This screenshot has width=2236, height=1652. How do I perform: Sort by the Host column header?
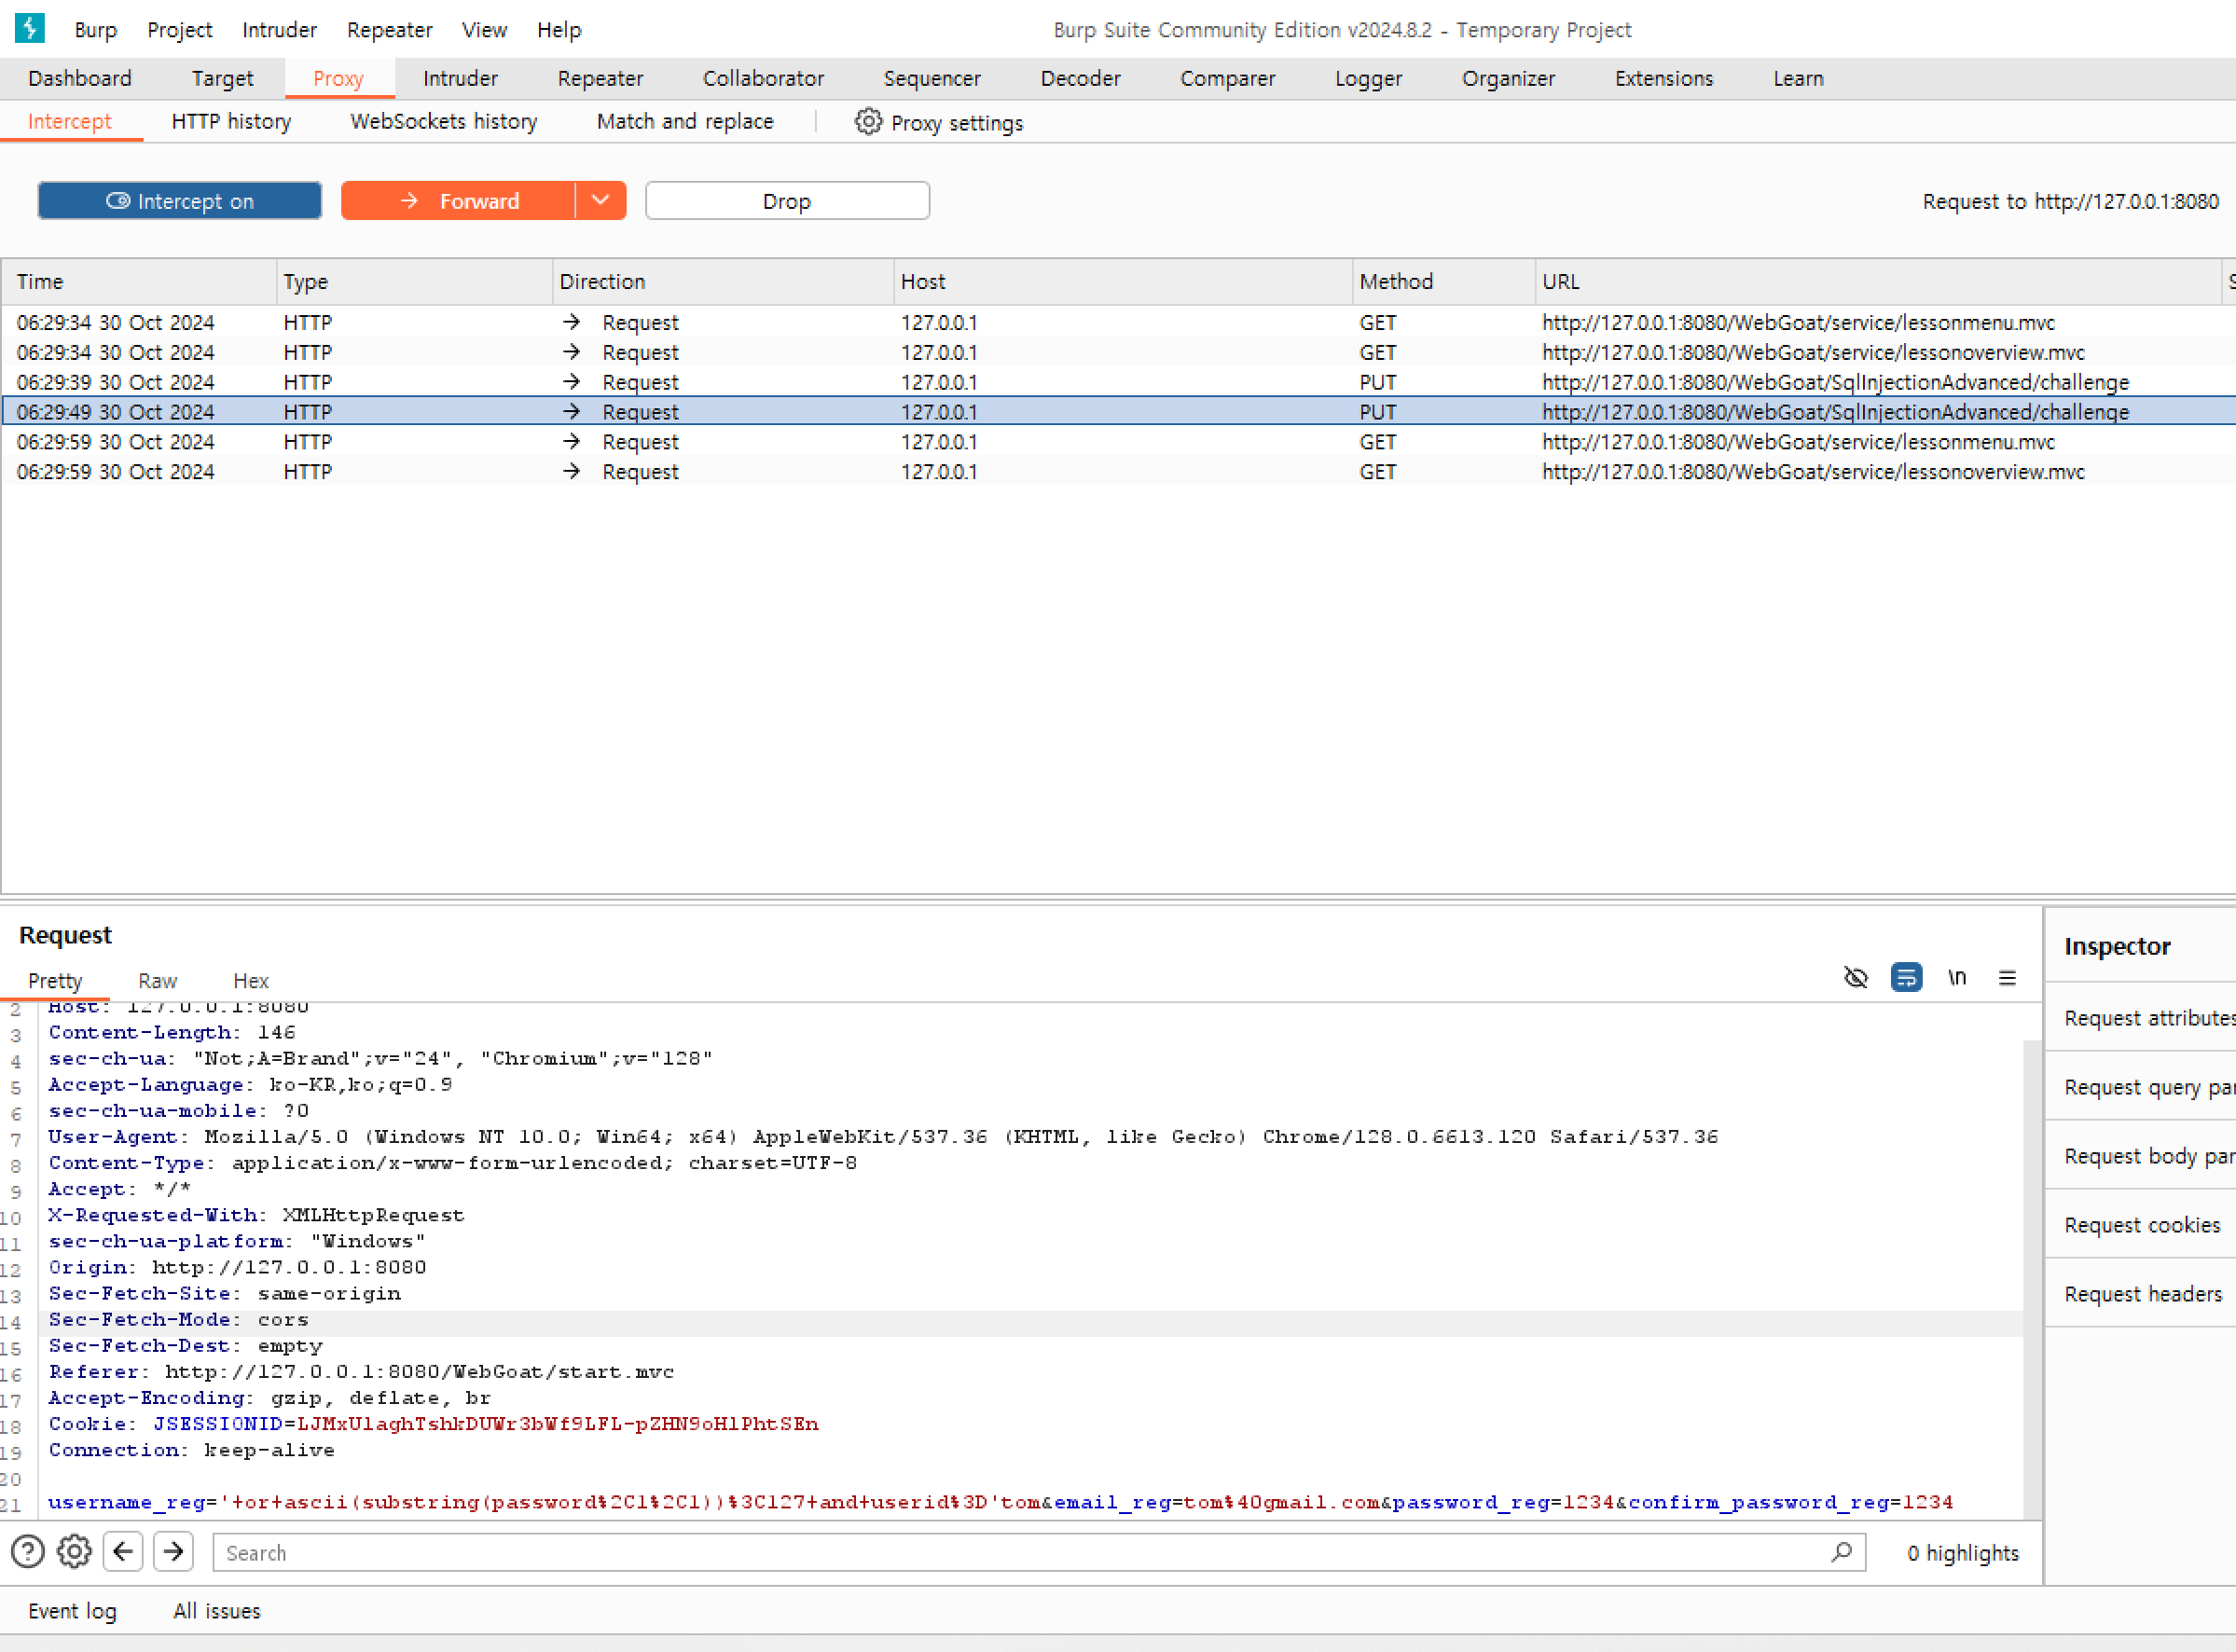tap(1123, 282)
